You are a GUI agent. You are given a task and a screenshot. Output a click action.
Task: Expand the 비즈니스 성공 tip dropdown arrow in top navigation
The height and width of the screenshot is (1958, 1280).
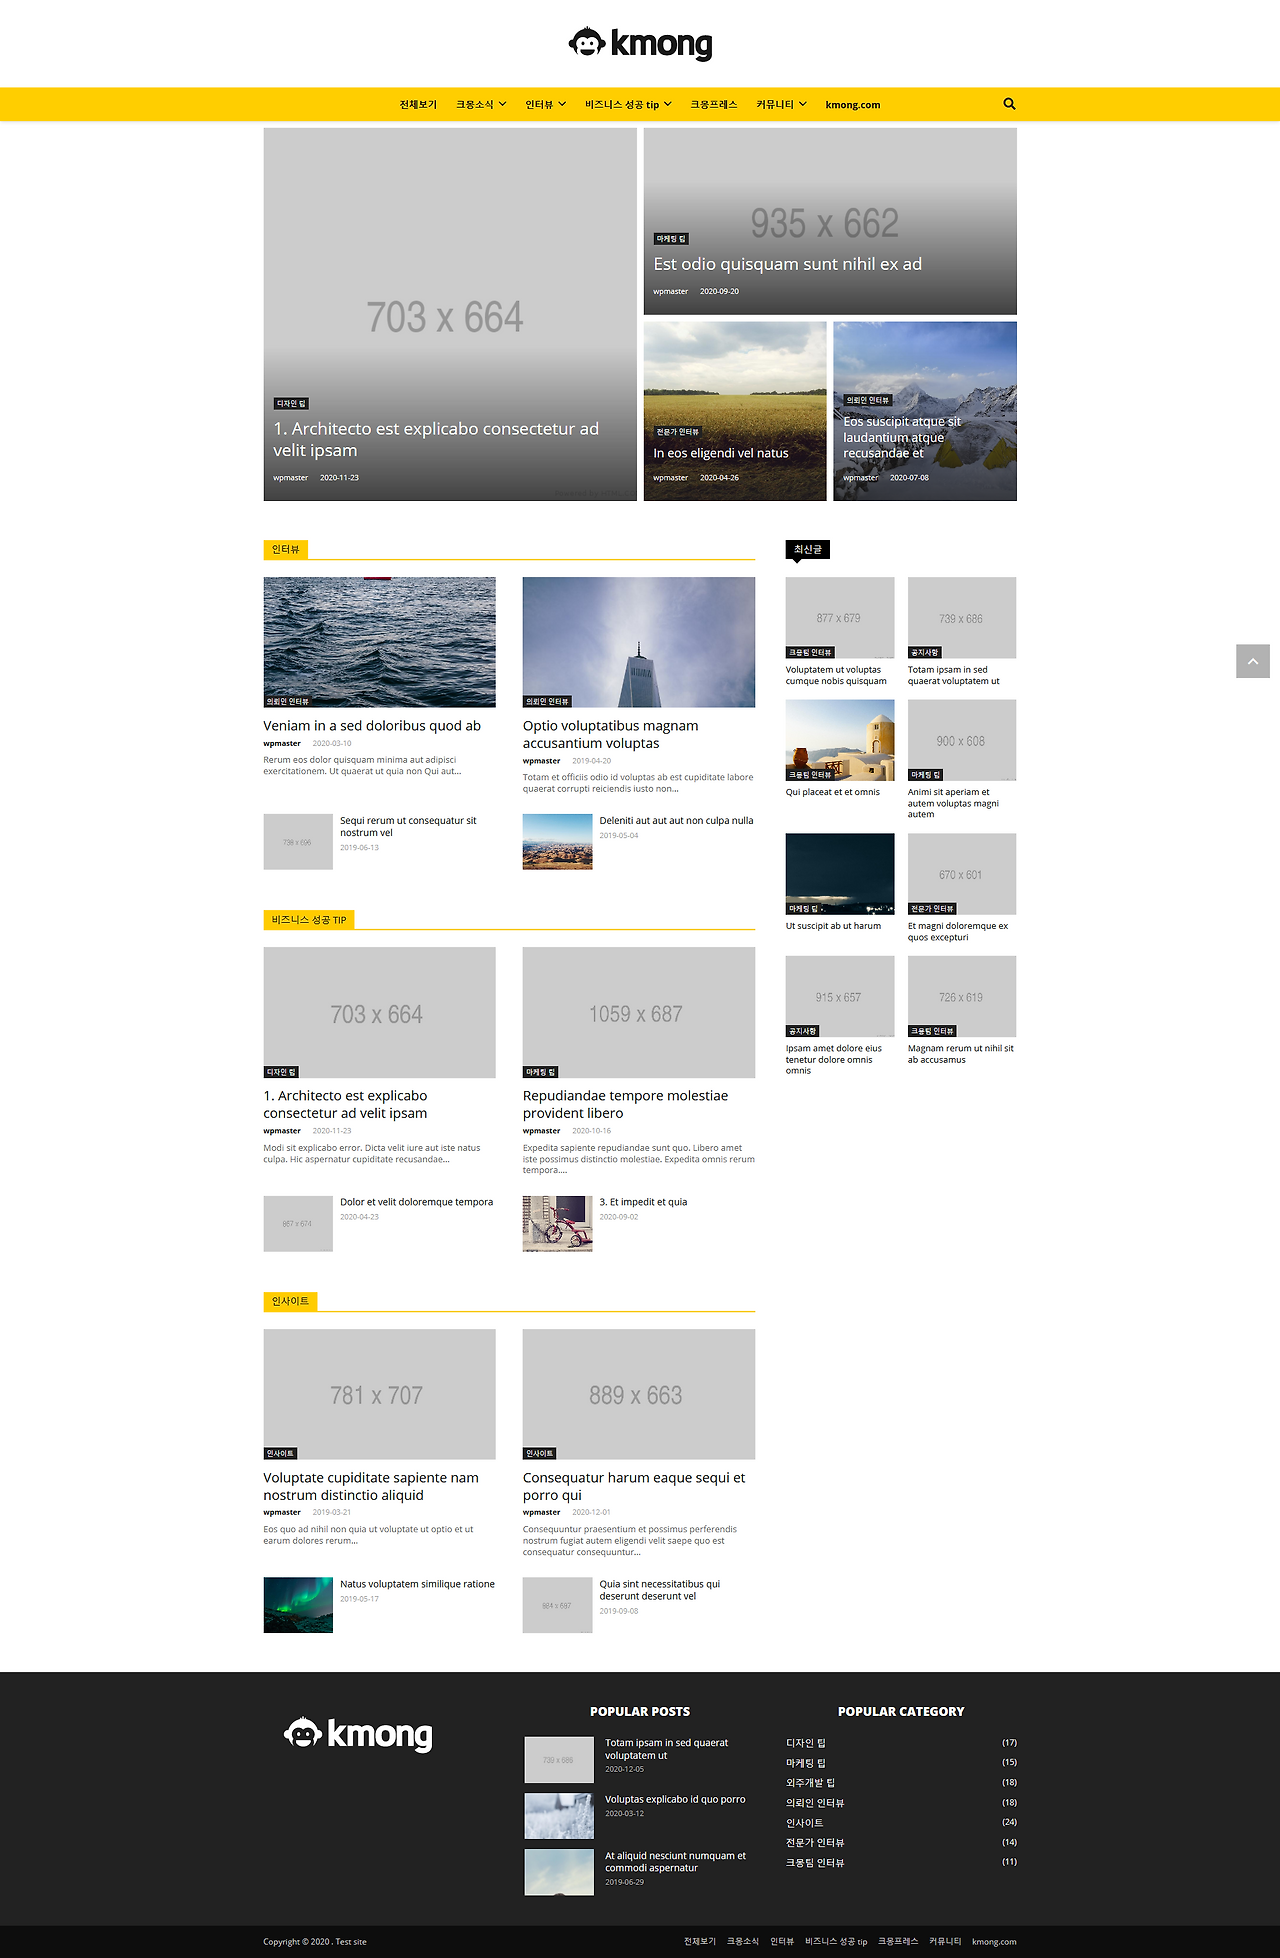(668, 104)
